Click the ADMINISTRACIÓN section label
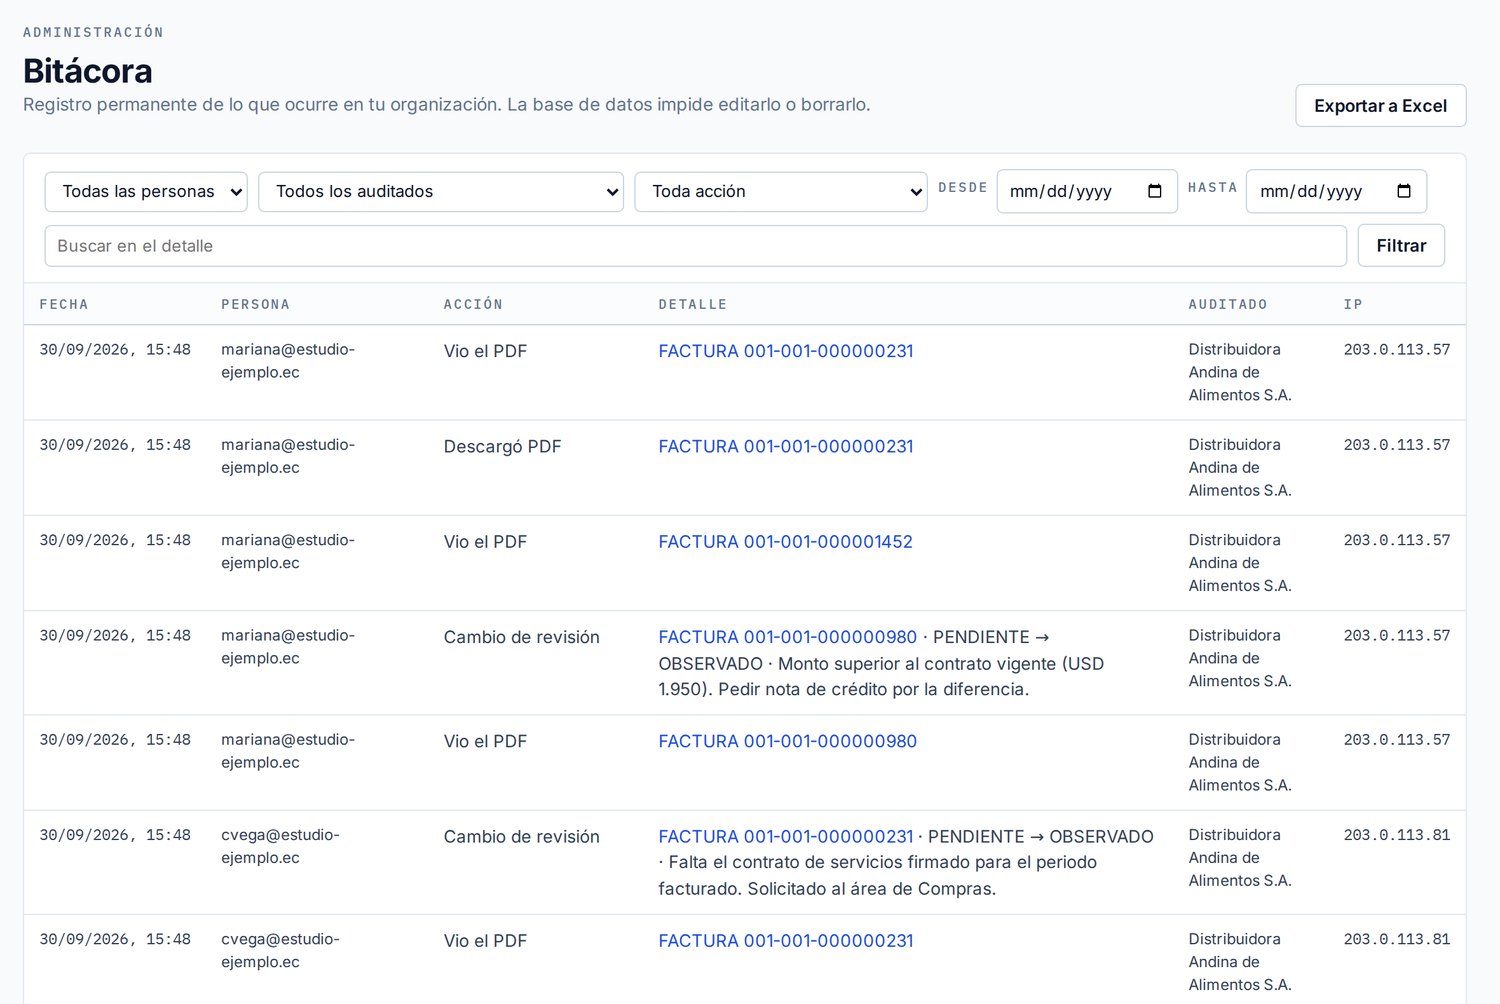 tap(93, 32)
